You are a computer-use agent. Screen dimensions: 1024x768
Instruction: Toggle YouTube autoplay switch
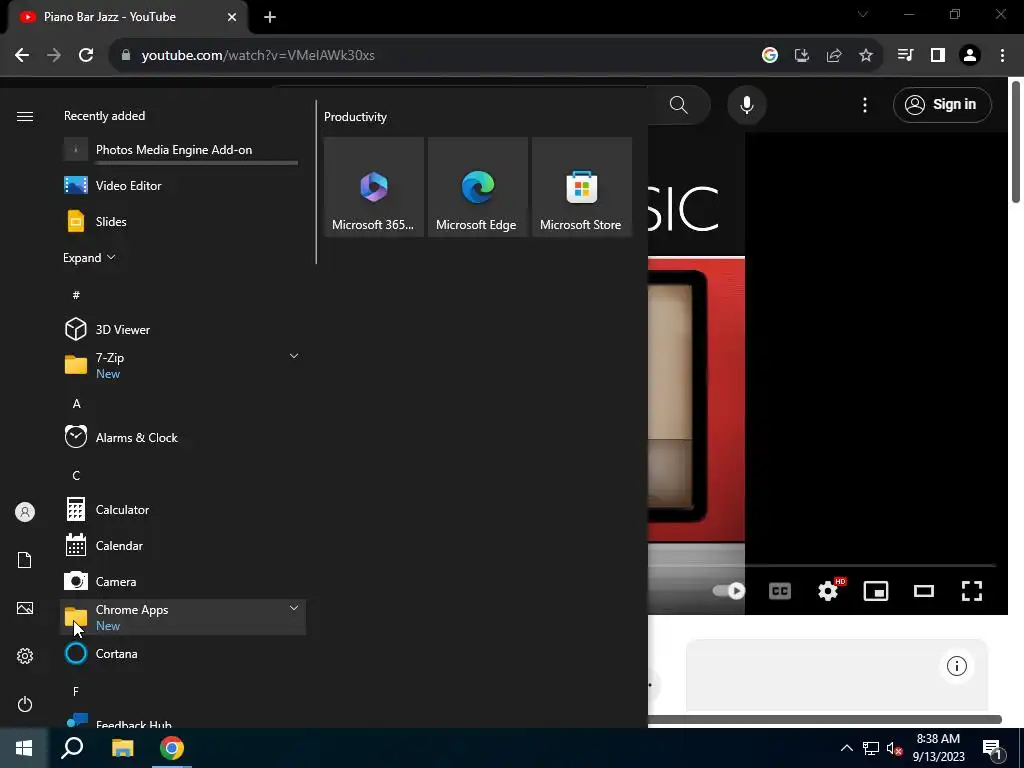pos(729,590)
